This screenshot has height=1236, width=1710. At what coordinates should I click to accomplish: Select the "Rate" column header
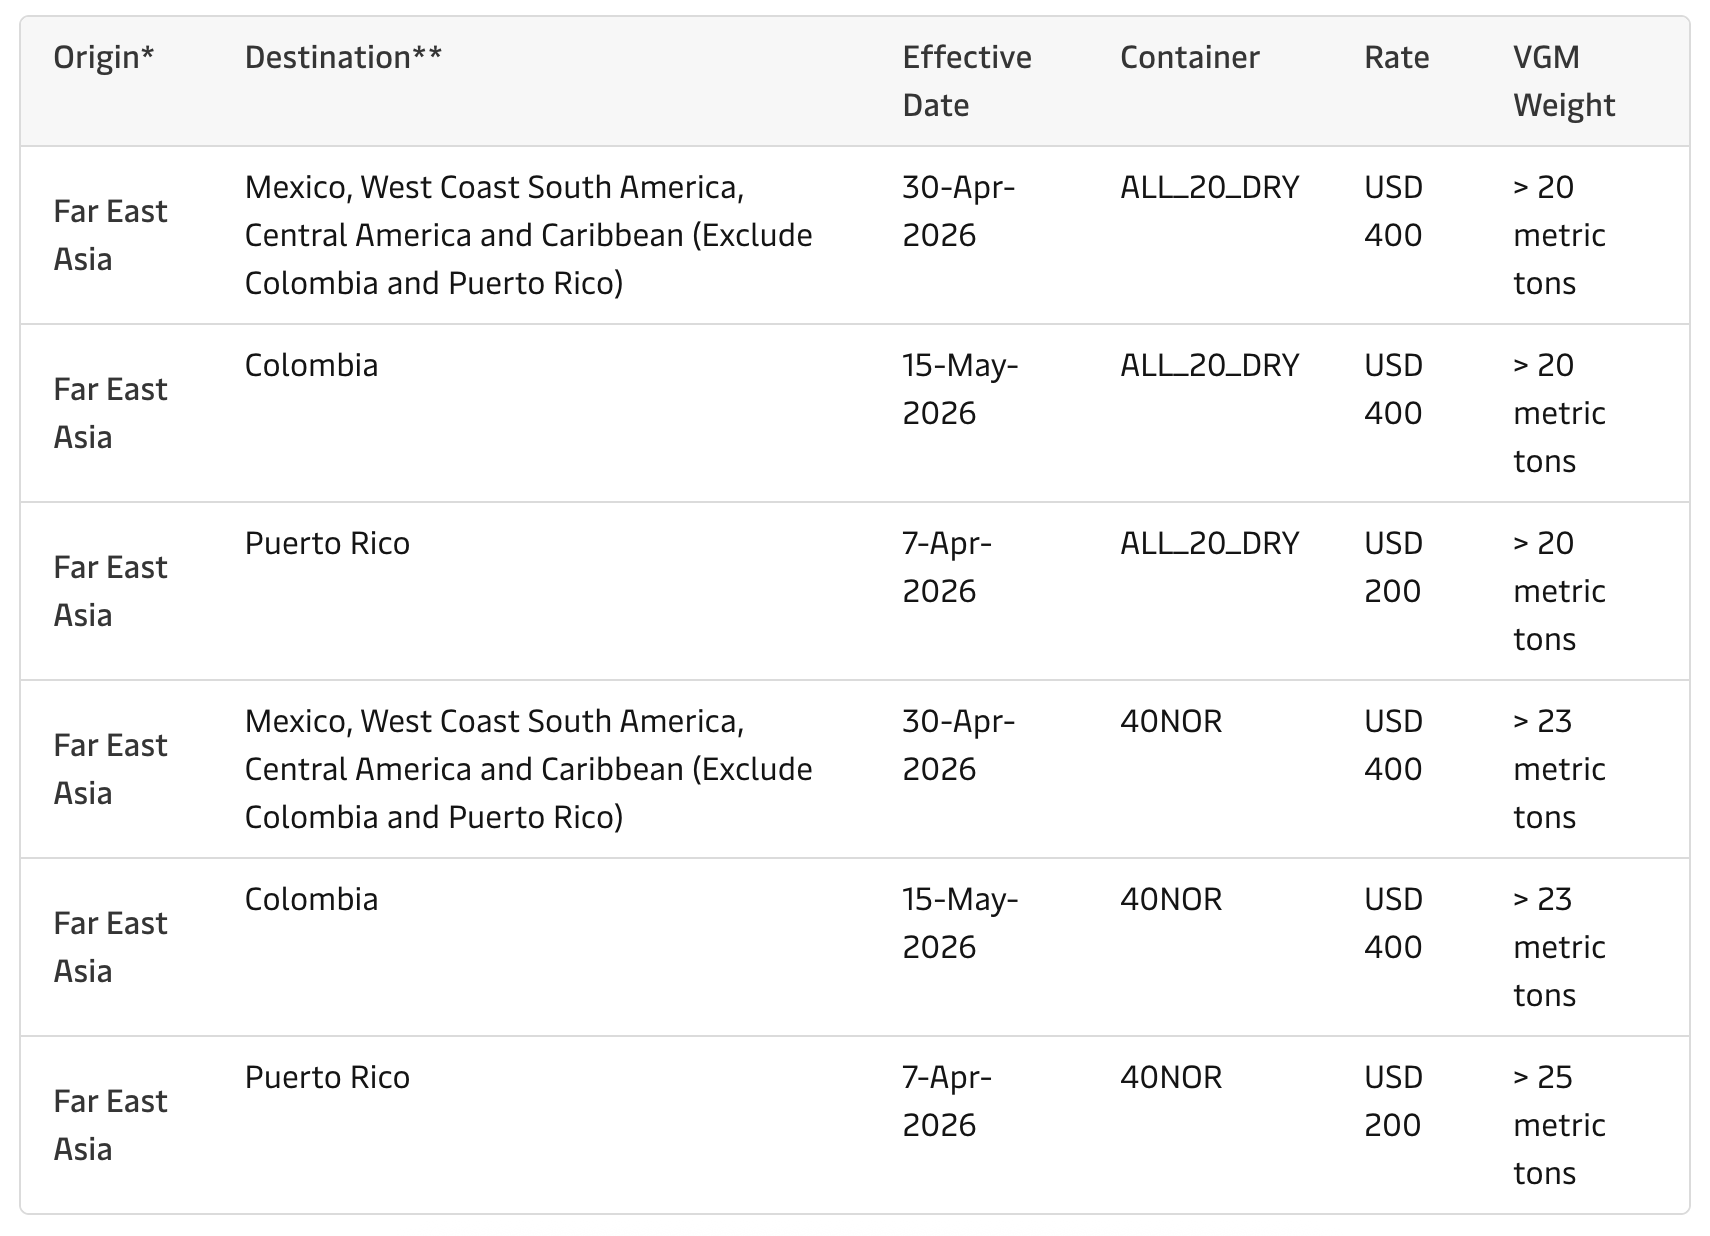(1396, 57)
